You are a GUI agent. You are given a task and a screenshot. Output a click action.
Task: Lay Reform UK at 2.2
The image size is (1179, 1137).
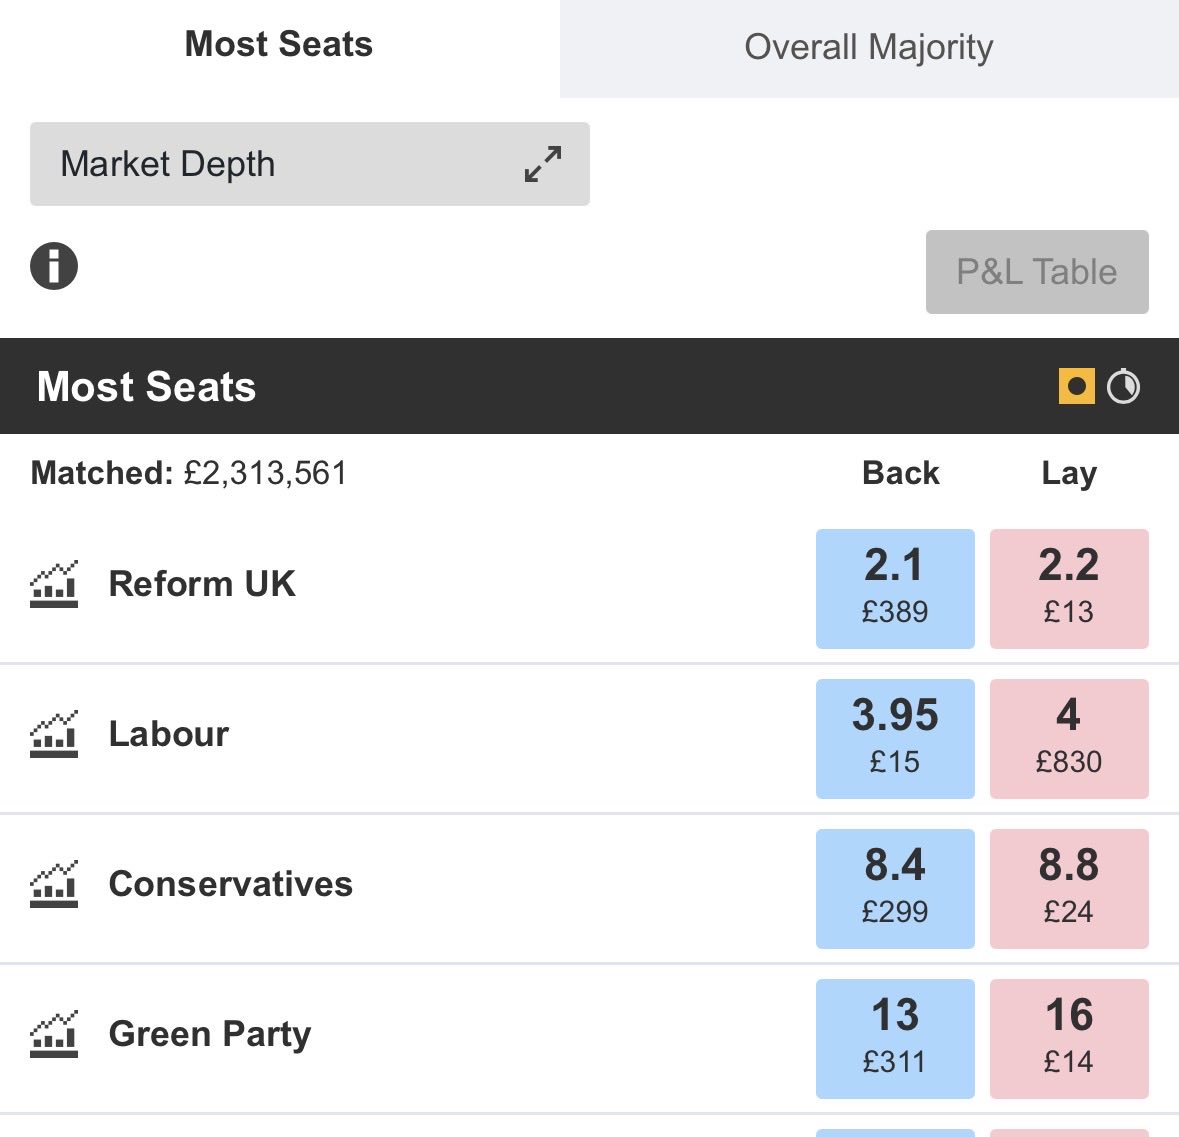point(1069,589)
